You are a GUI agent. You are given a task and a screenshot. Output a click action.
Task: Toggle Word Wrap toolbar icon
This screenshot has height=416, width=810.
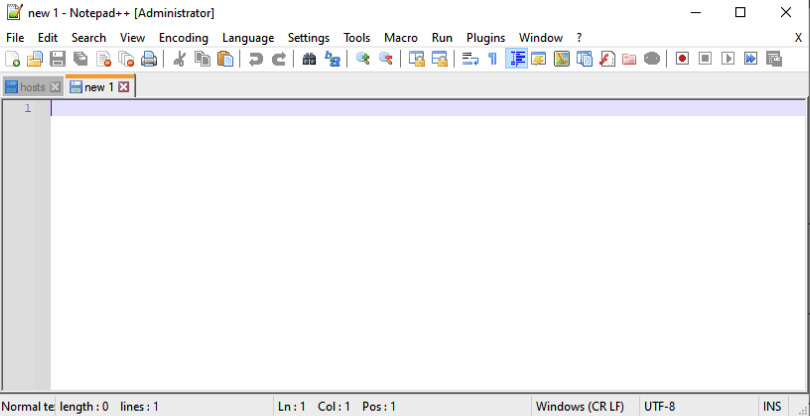tap(470, 59)
